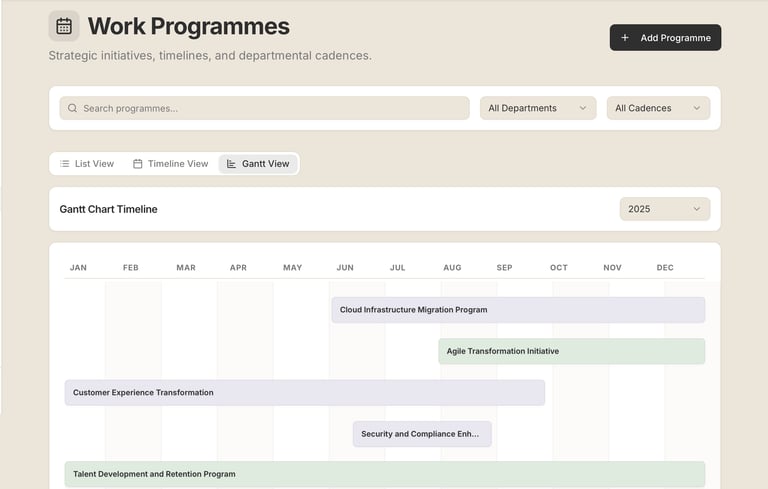The height and width of the screenshot is (489, 768).
Task: Open the All Cadences dropdown
Action: point(658,108)
